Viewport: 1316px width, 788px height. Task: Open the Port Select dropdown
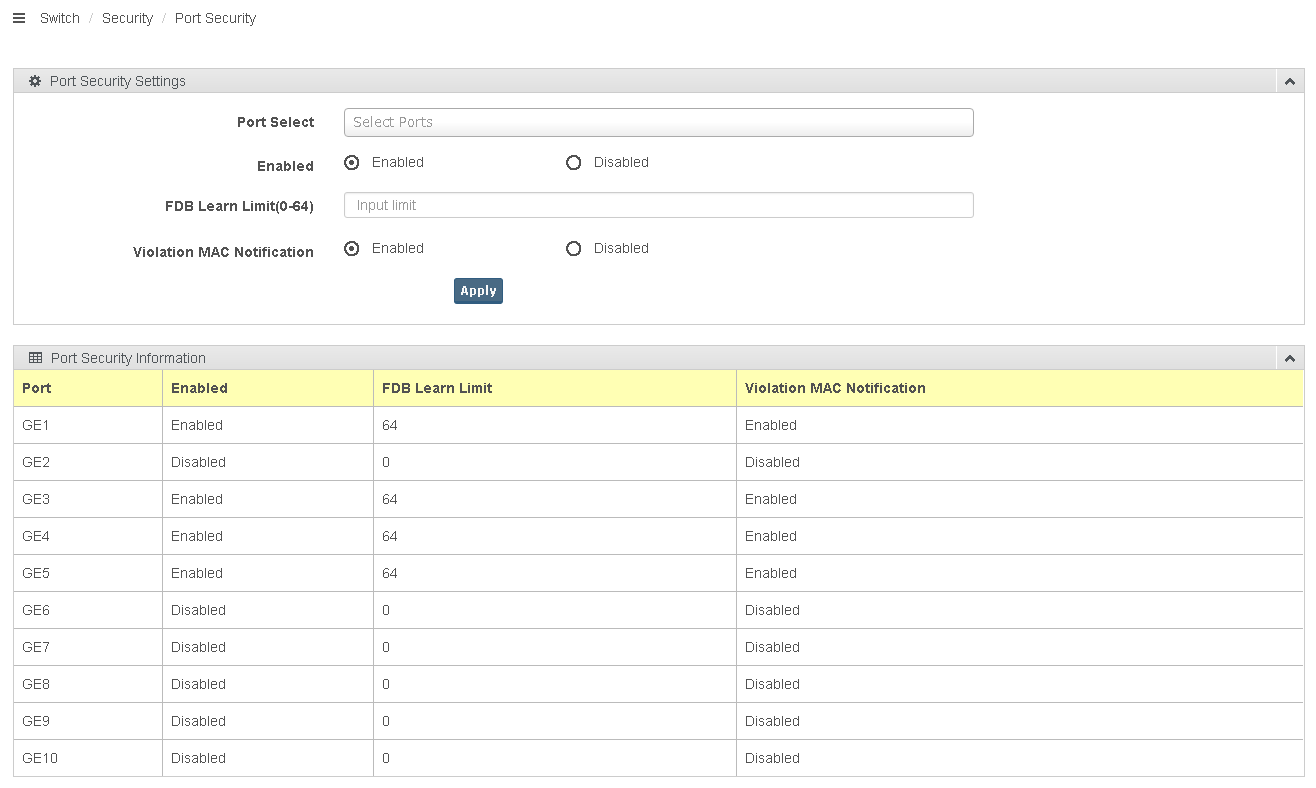click(x=658, y=122)
